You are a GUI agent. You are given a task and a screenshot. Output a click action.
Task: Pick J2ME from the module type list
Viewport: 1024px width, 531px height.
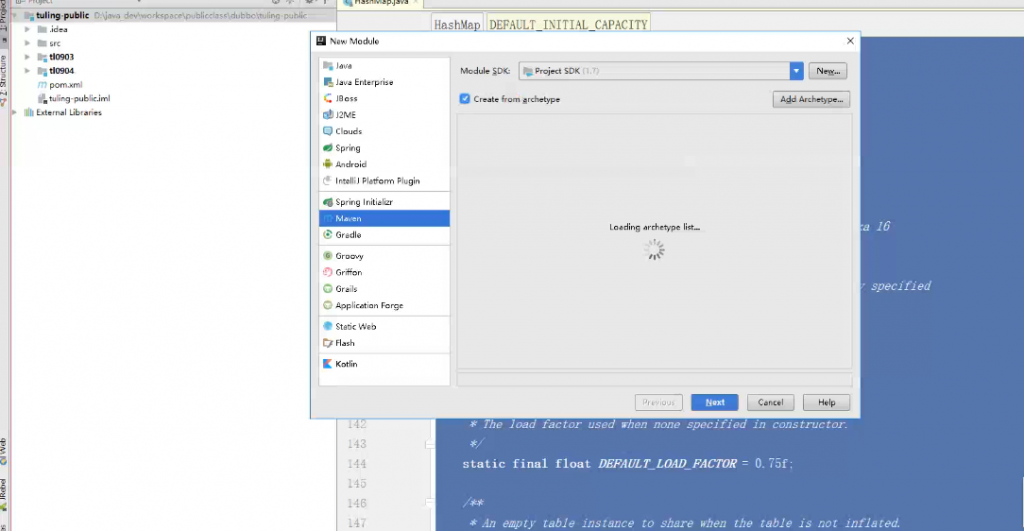384,115
